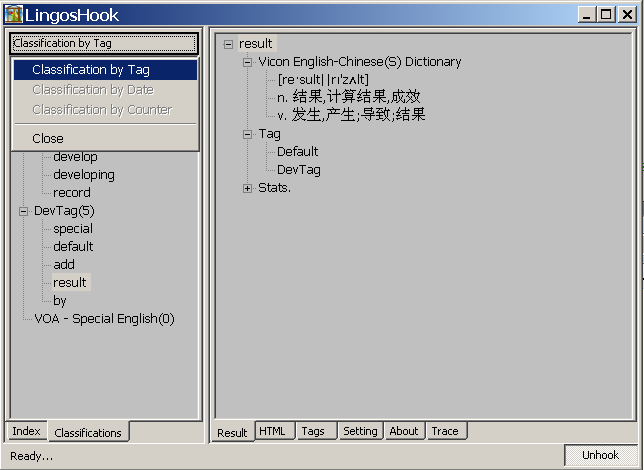Select the word by under DevTag
Screen dimensions: 644x470
(x=60, y=301)
